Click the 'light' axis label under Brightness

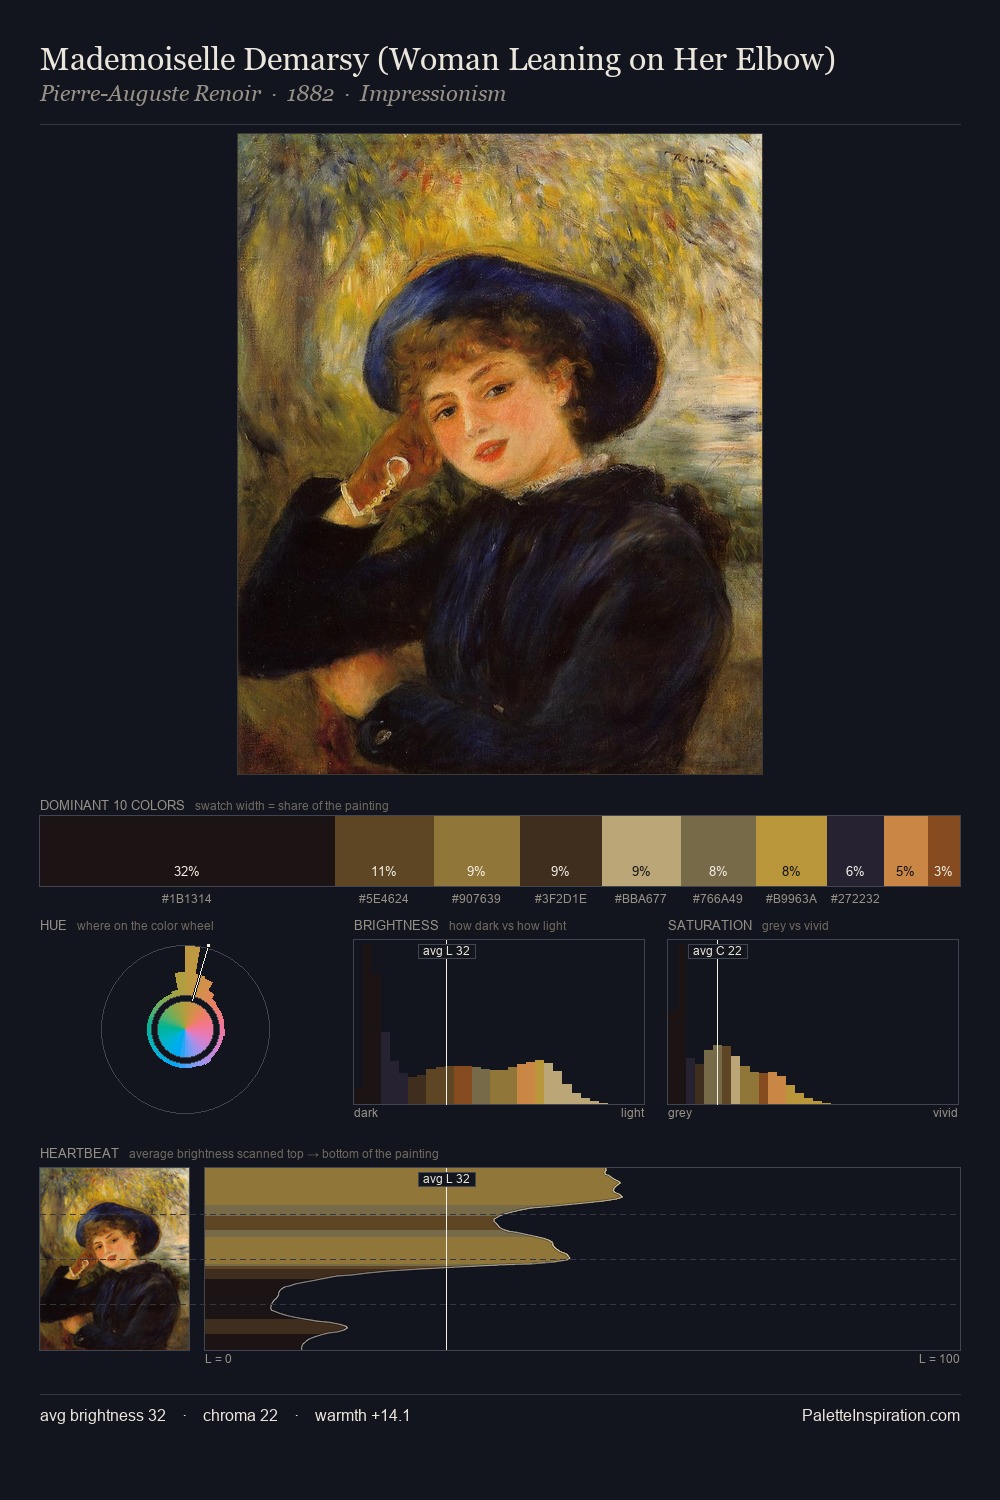click(x=633, y=1113)
